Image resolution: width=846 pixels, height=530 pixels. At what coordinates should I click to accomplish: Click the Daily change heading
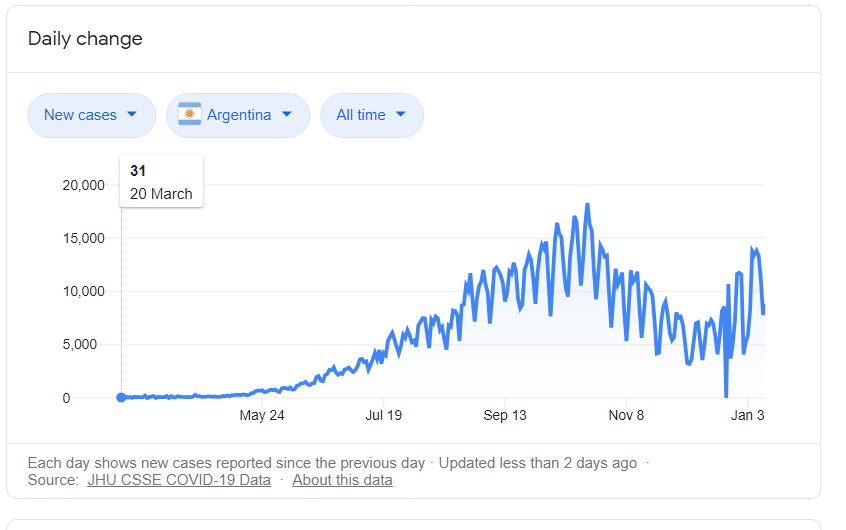85,39
